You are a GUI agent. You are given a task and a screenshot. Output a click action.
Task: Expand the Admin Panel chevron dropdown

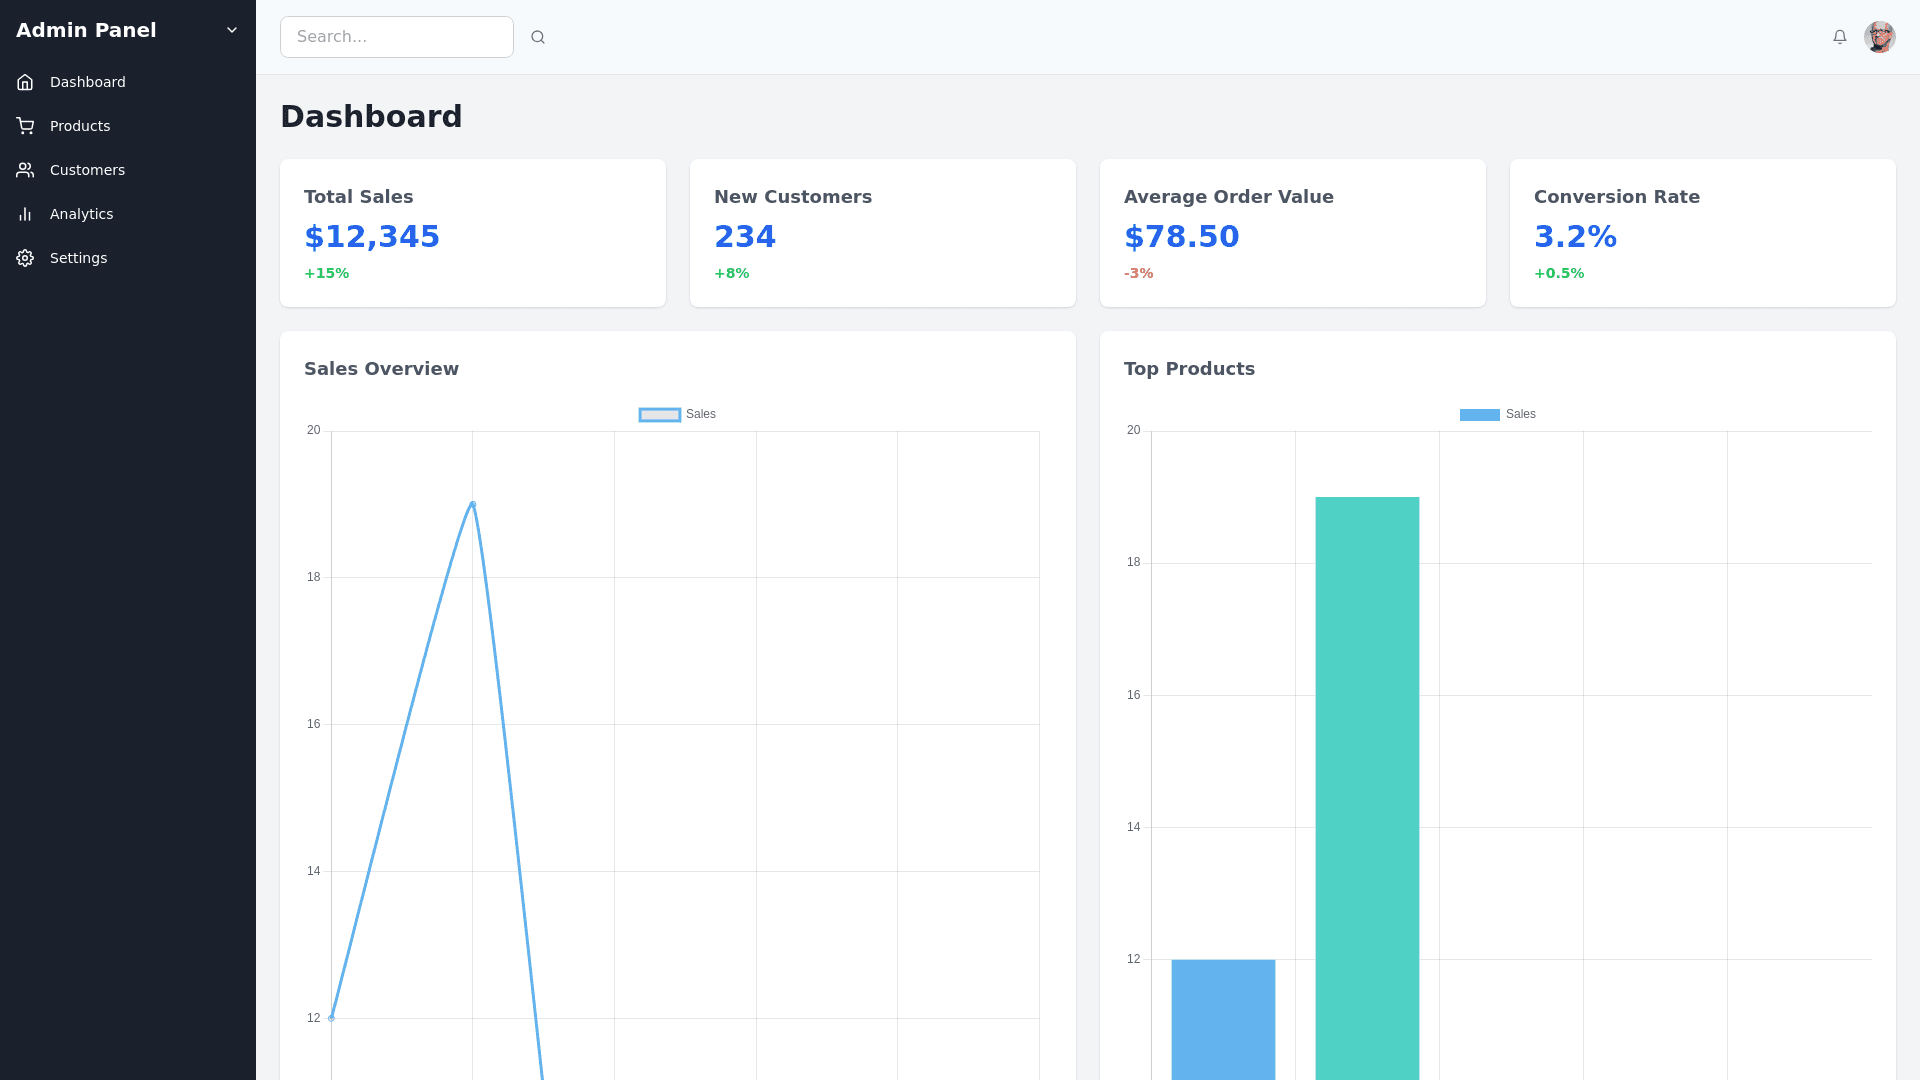tap(232, 30)
